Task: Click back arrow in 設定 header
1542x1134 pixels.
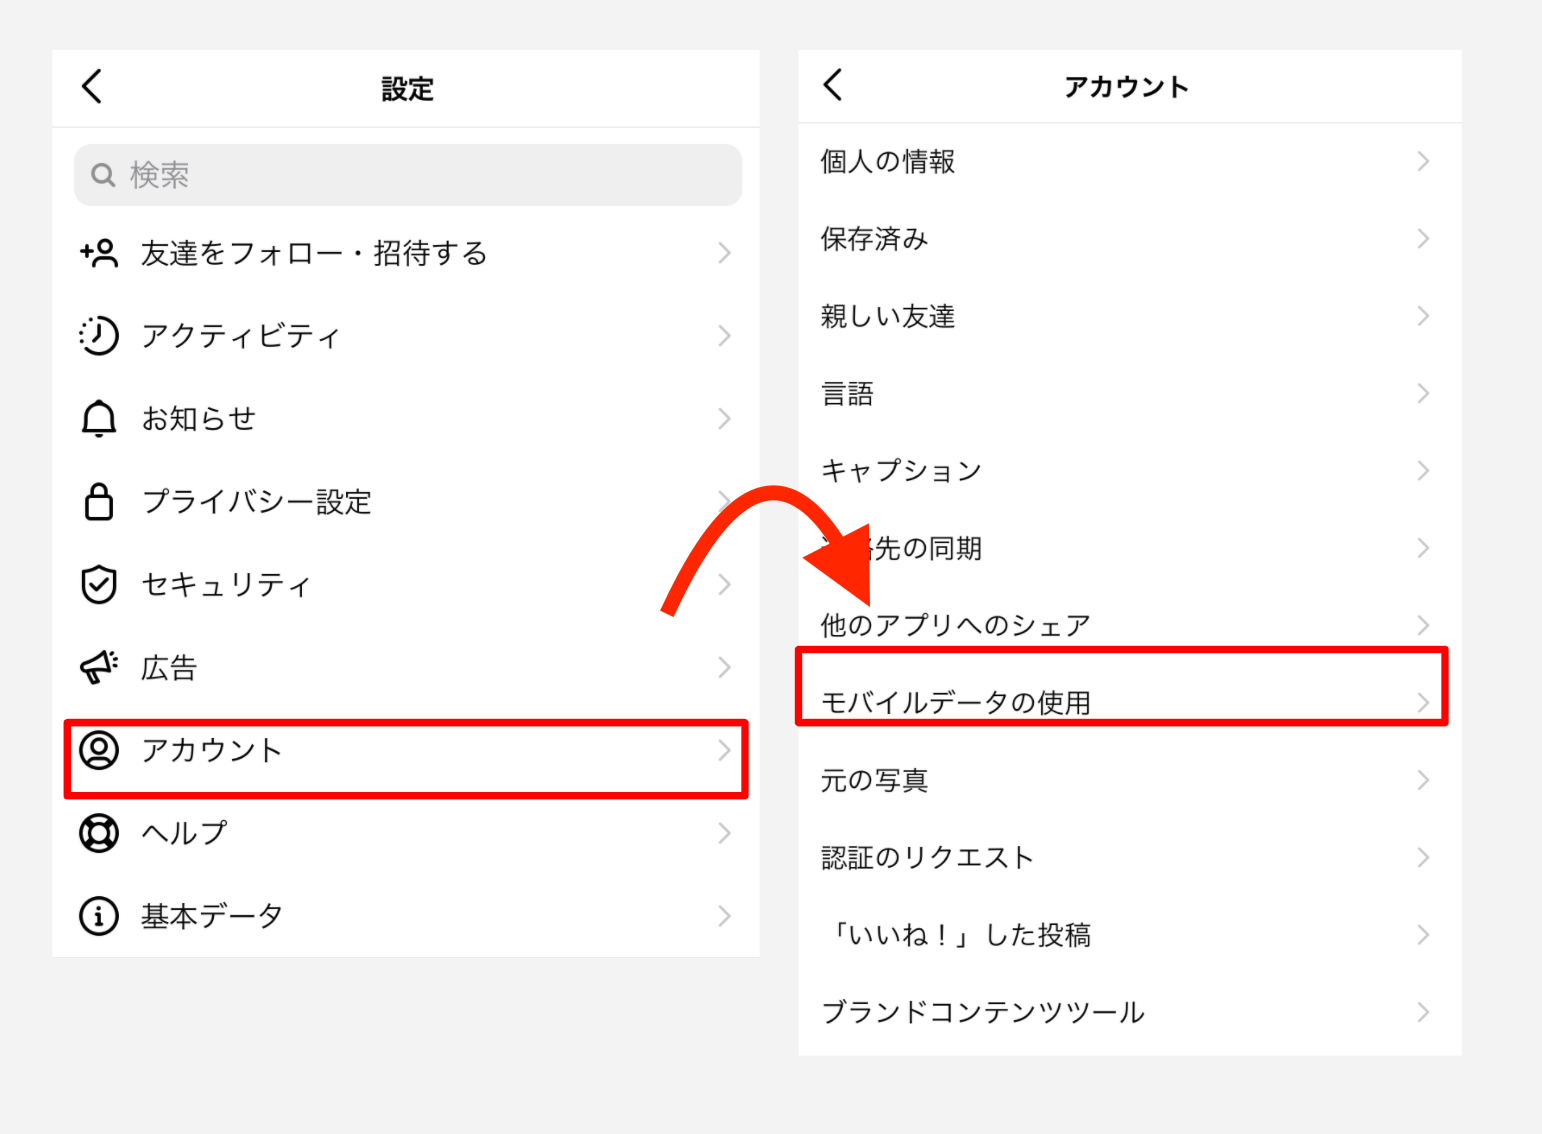Action: (x=92, y=87)
